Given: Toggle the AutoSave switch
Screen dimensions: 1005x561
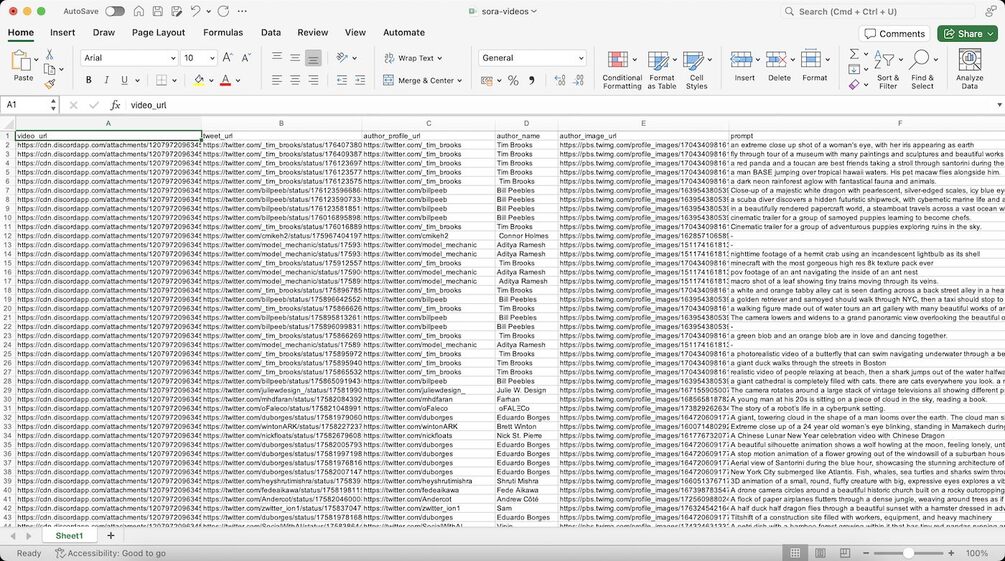Looking at the screenshot, I should (x=115, y=11).
